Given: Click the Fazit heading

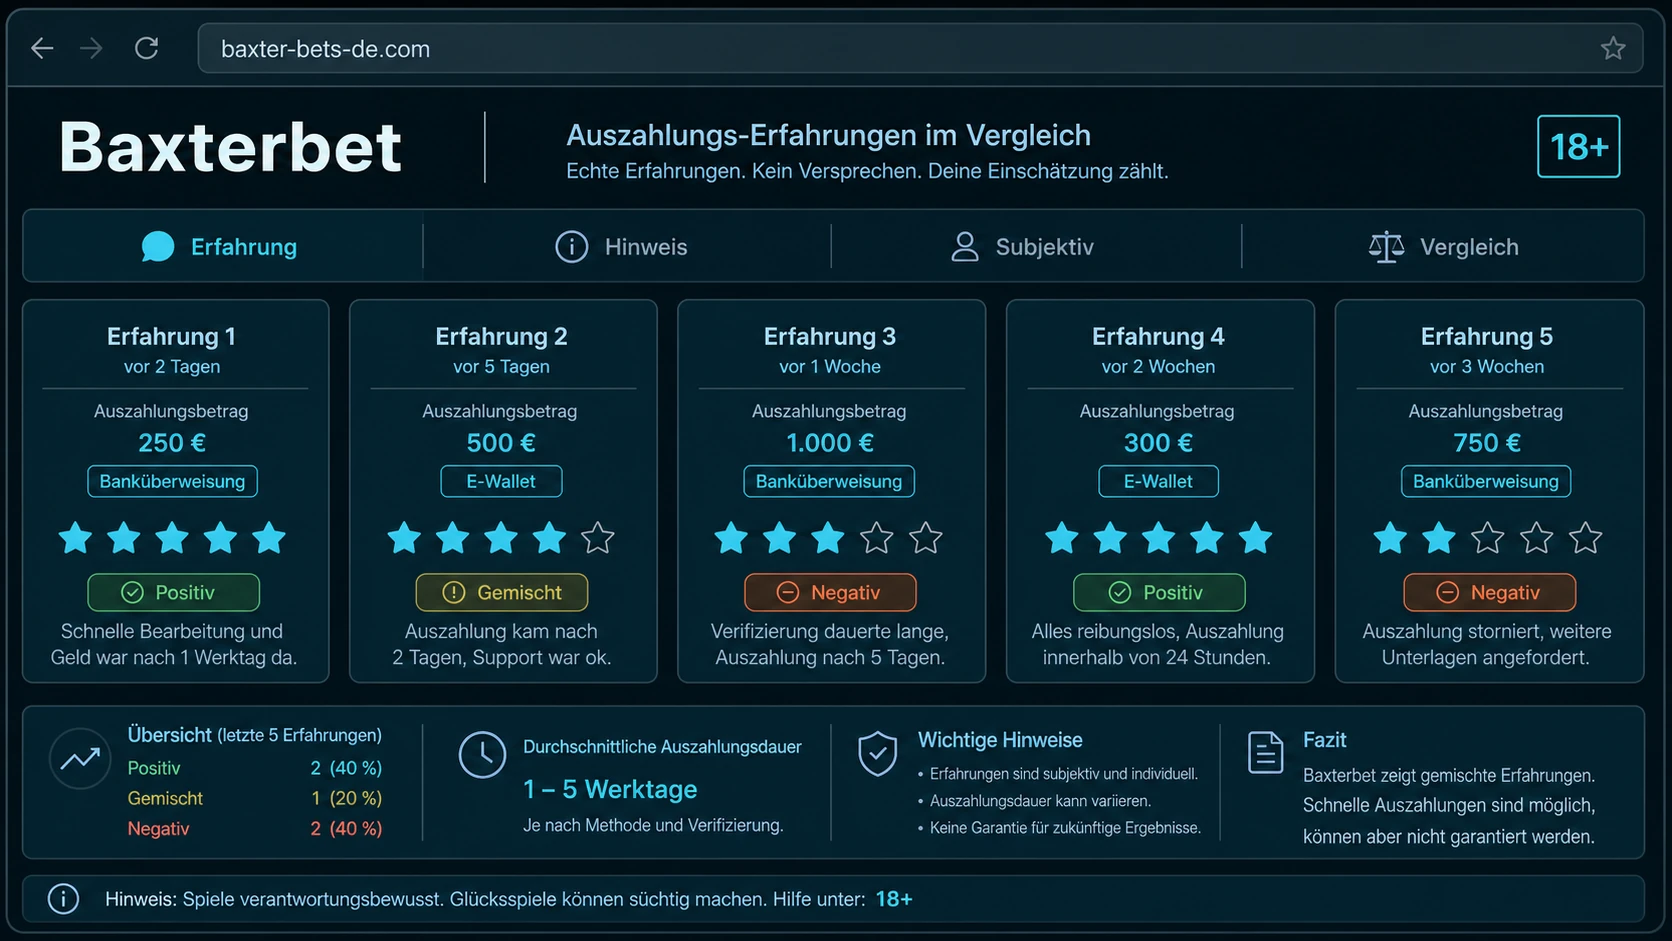Looking at the screenshot, I should [1324, 740].
